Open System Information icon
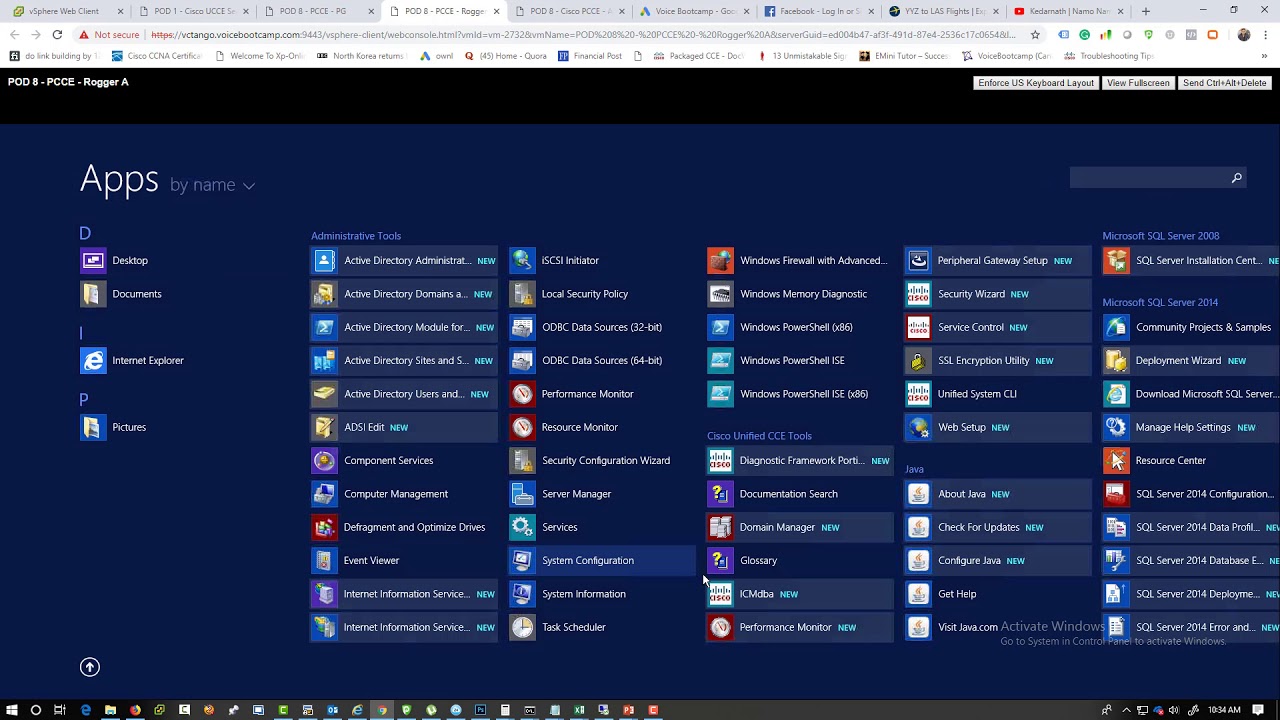1280x720 pixels. (x=522, y=594)
